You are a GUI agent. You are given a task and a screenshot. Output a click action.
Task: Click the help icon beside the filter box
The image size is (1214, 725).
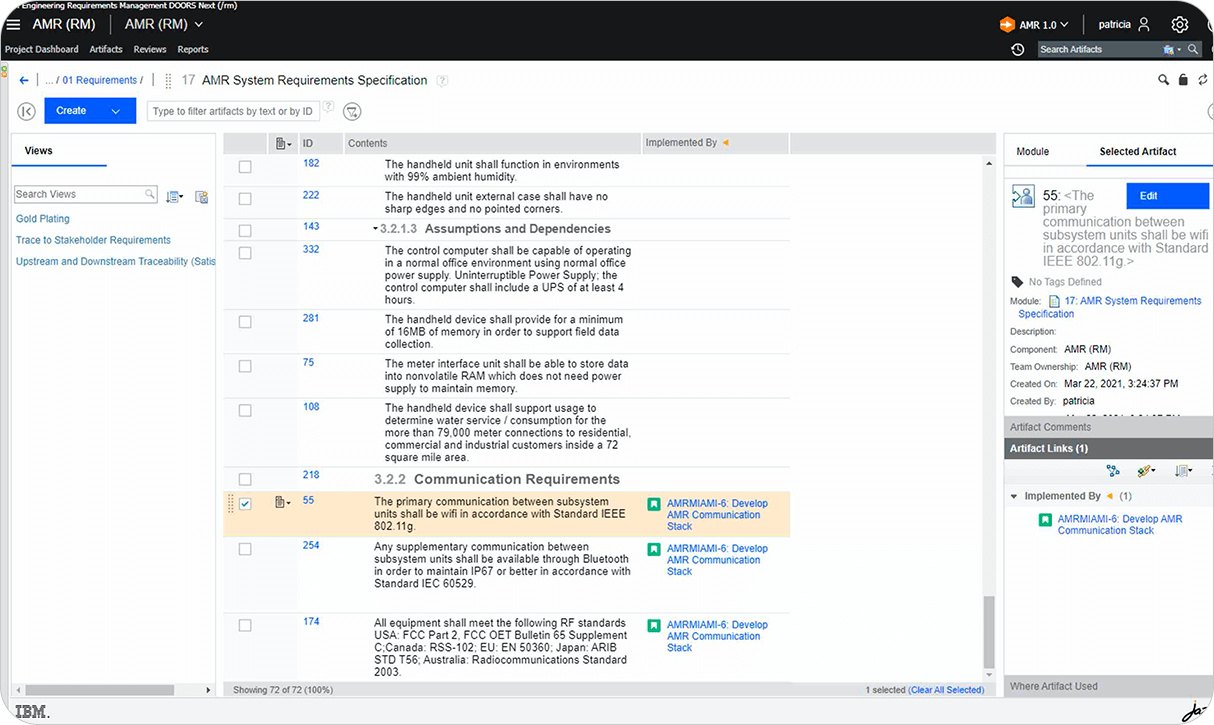point(328,107)
